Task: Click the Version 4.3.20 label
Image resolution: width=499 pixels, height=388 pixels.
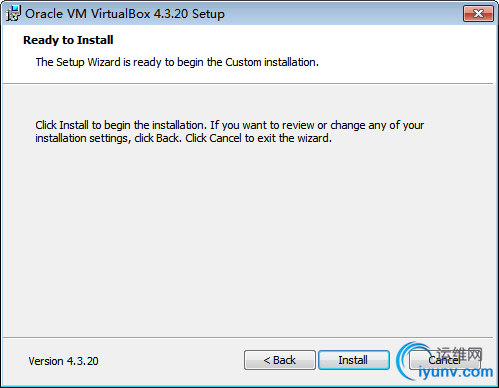Action: point(63,361)
